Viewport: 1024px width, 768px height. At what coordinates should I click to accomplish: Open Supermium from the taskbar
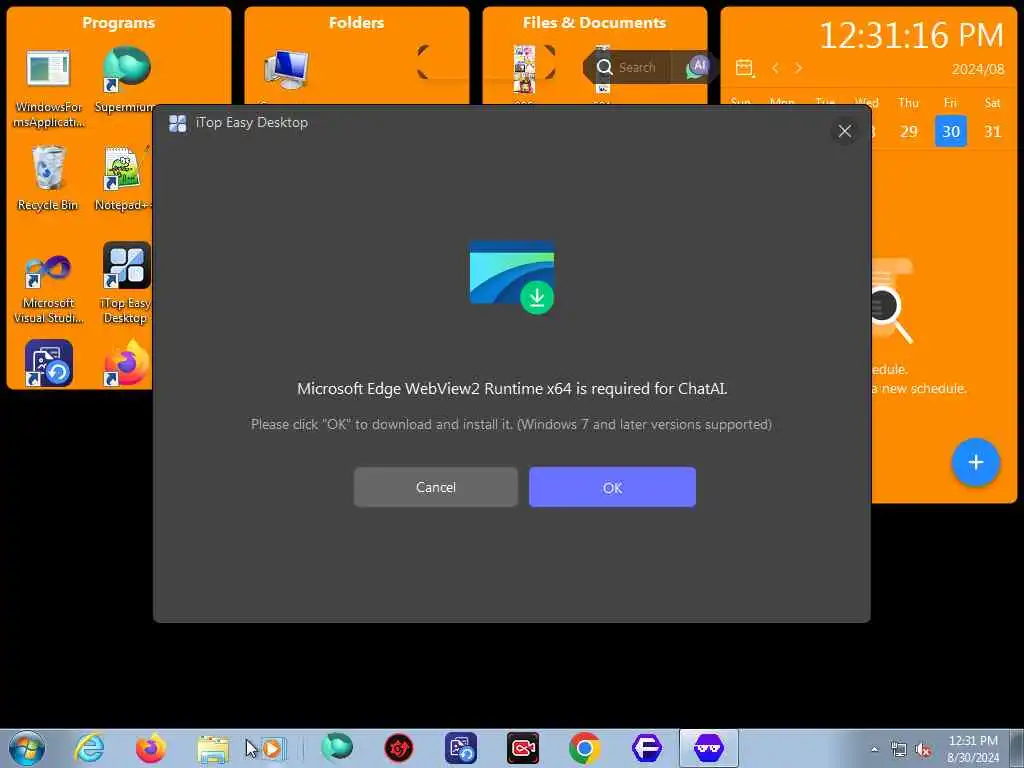point(337,747)
